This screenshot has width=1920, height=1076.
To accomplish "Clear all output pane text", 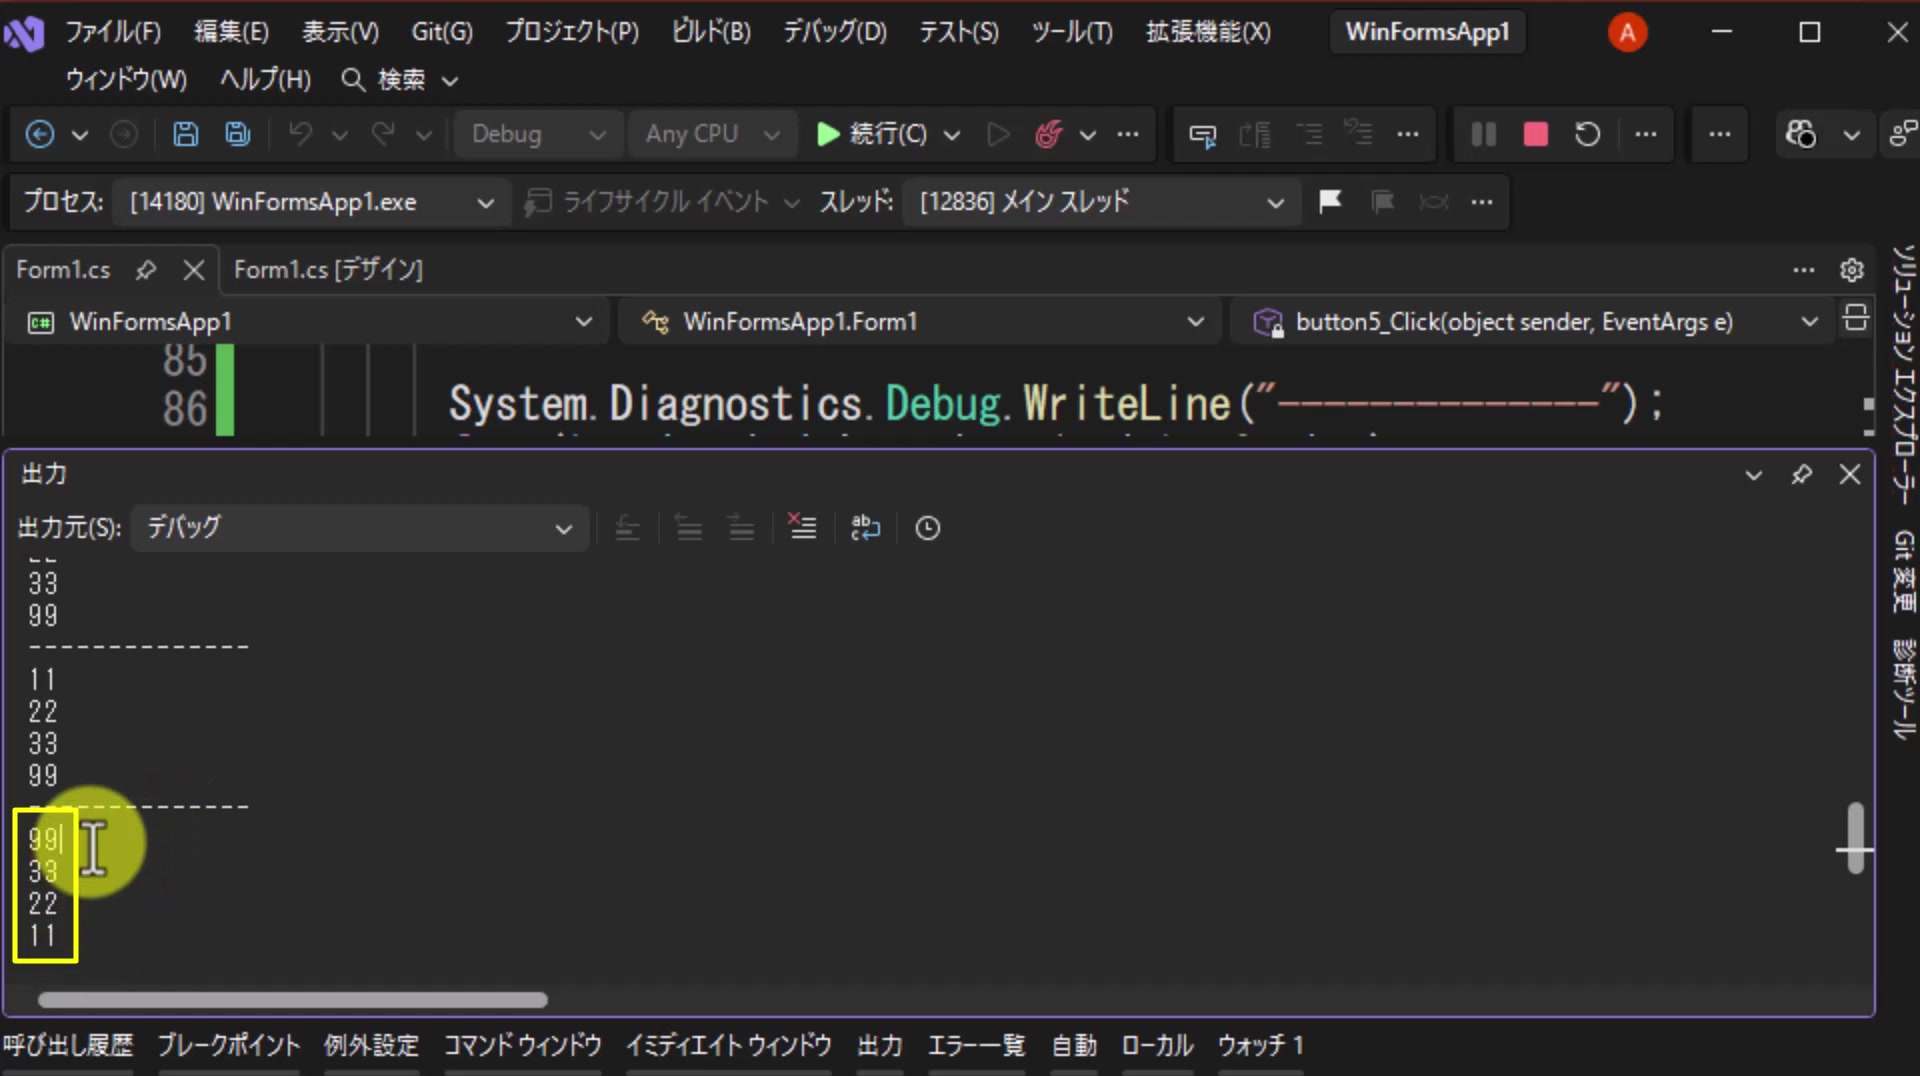I will tap(802, 527).
